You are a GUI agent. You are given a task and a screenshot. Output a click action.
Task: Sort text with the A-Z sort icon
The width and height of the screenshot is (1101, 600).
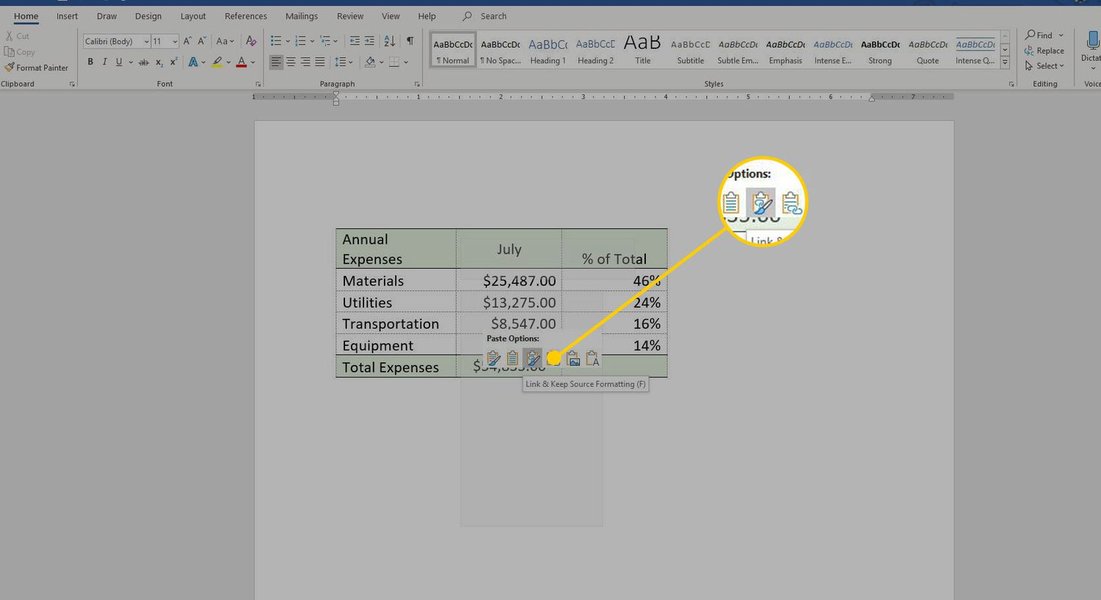[x=390, y=41]
